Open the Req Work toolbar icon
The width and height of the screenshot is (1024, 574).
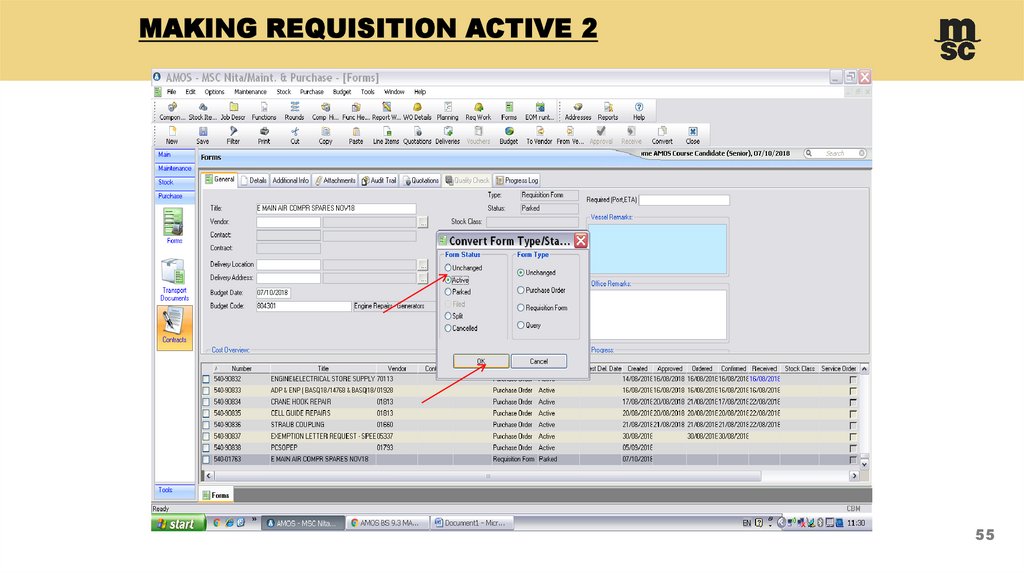tap(478, 111)
